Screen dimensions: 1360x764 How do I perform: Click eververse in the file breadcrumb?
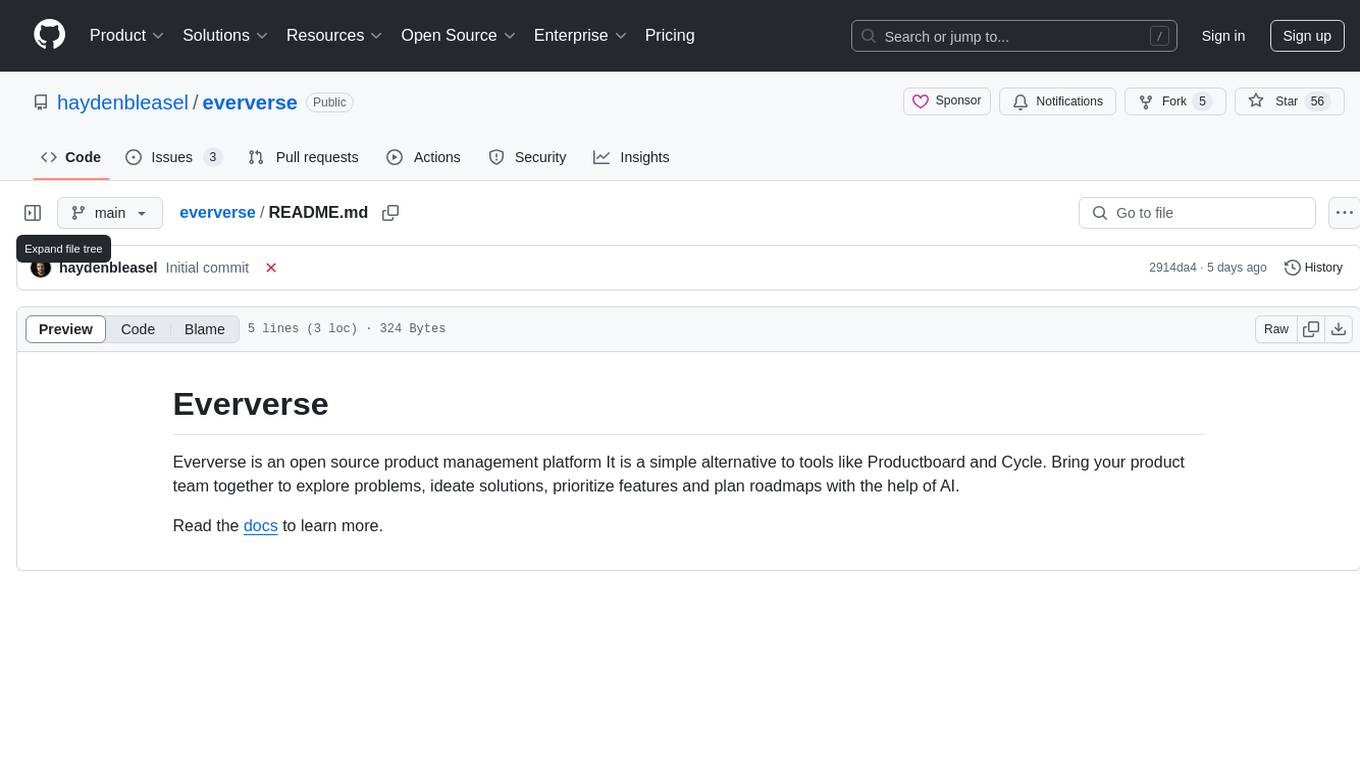[x=217, y=212]
